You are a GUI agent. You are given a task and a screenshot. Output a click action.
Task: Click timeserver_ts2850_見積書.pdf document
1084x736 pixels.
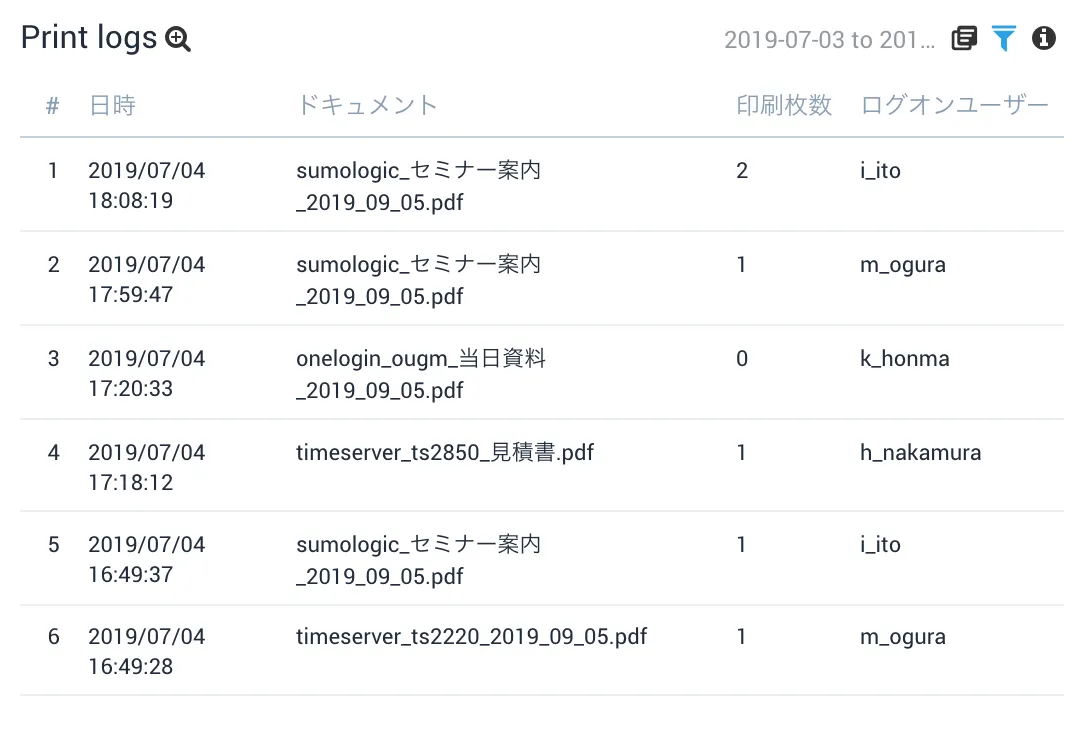(445, 453)
